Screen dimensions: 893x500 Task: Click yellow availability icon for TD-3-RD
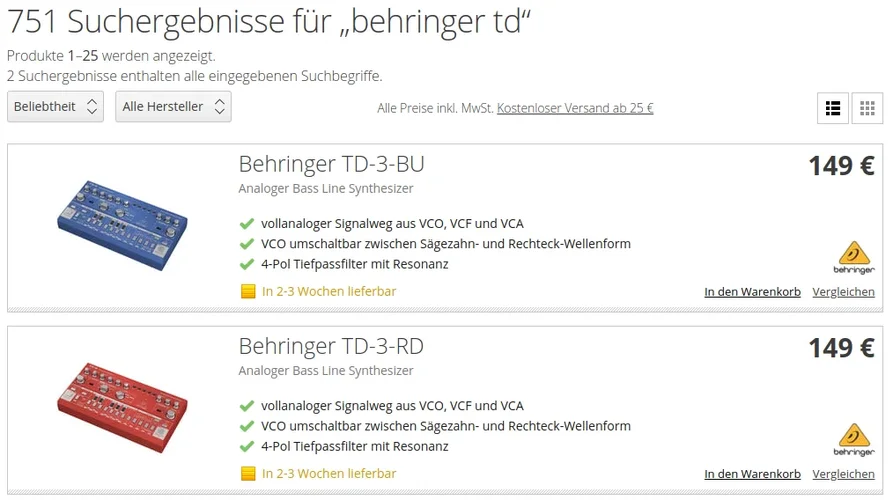coord(248,474)
